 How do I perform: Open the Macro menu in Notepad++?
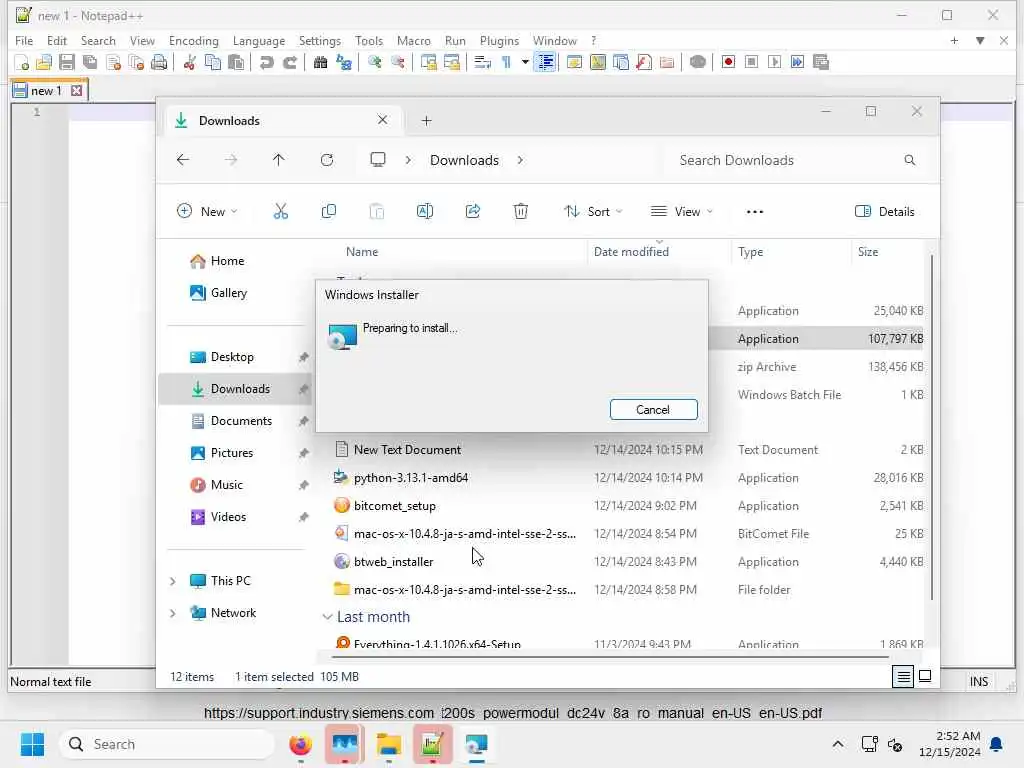click(x=413, y=40)
